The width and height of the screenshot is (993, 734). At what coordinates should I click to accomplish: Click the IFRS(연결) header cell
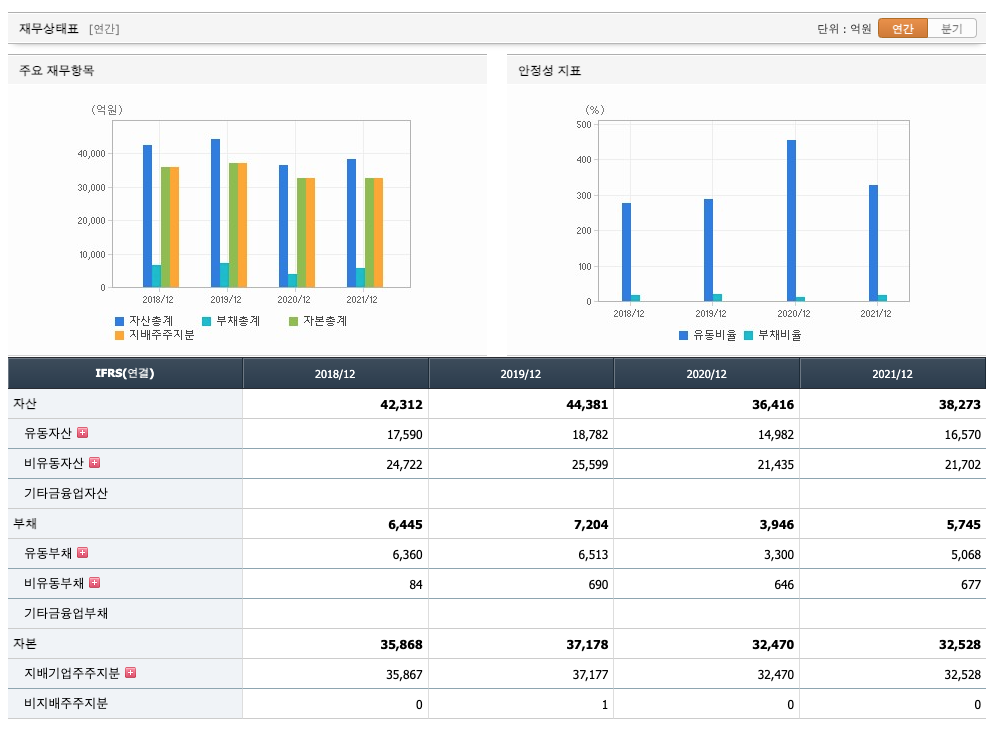(125, 373)
